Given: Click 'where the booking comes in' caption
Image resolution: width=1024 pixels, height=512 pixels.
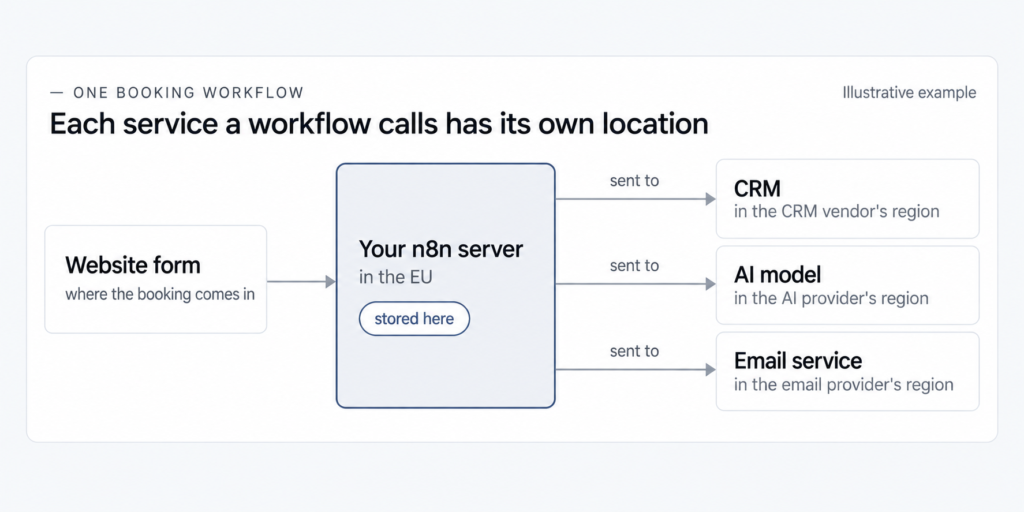Looking at the screenshot, I should click(x=160, y=295).
